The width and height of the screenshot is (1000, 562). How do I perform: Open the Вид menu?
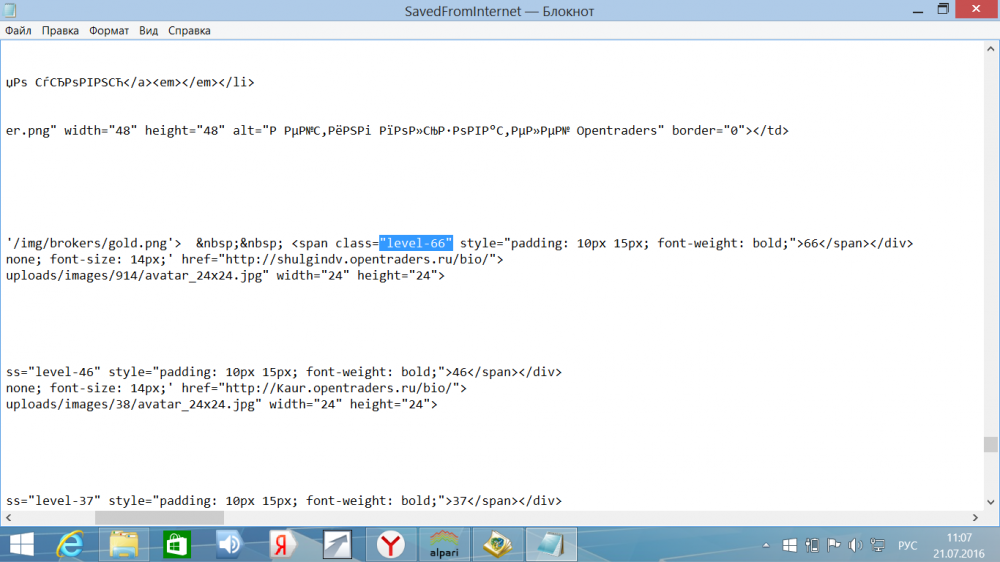click(x=149, y=31)
